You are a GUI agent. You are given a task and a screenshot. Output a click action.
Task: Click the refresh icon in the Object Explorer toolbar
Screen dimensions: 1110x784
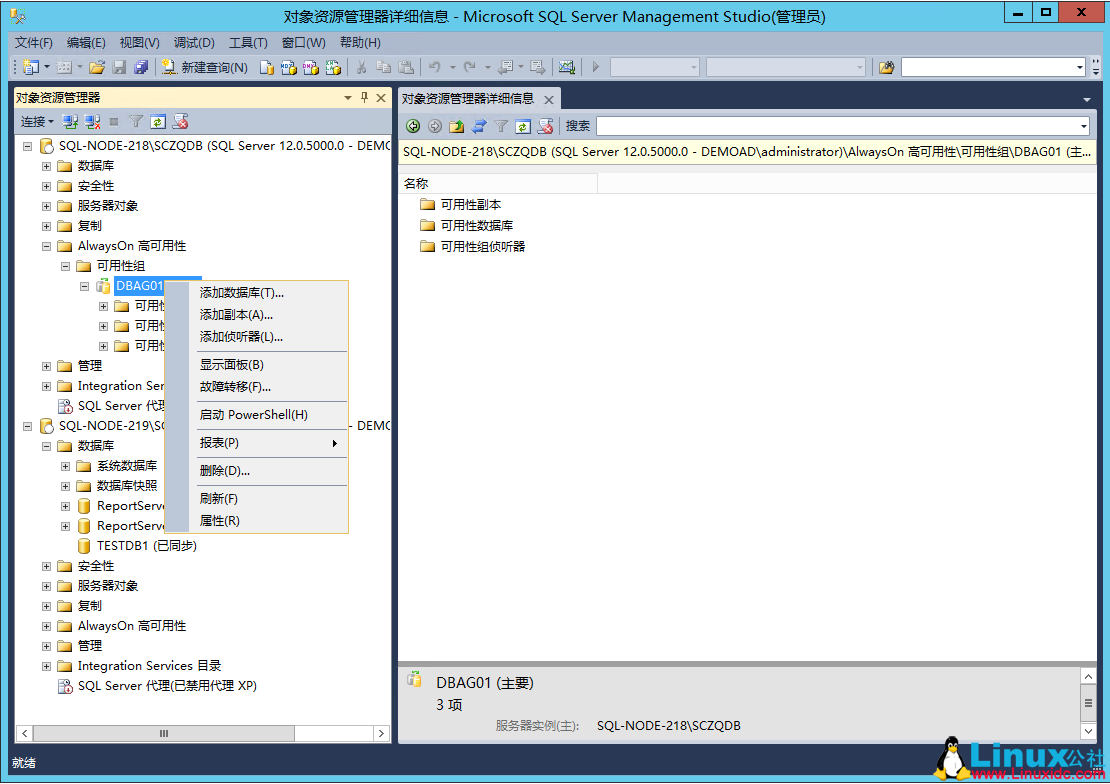click(x=157, y=124)
